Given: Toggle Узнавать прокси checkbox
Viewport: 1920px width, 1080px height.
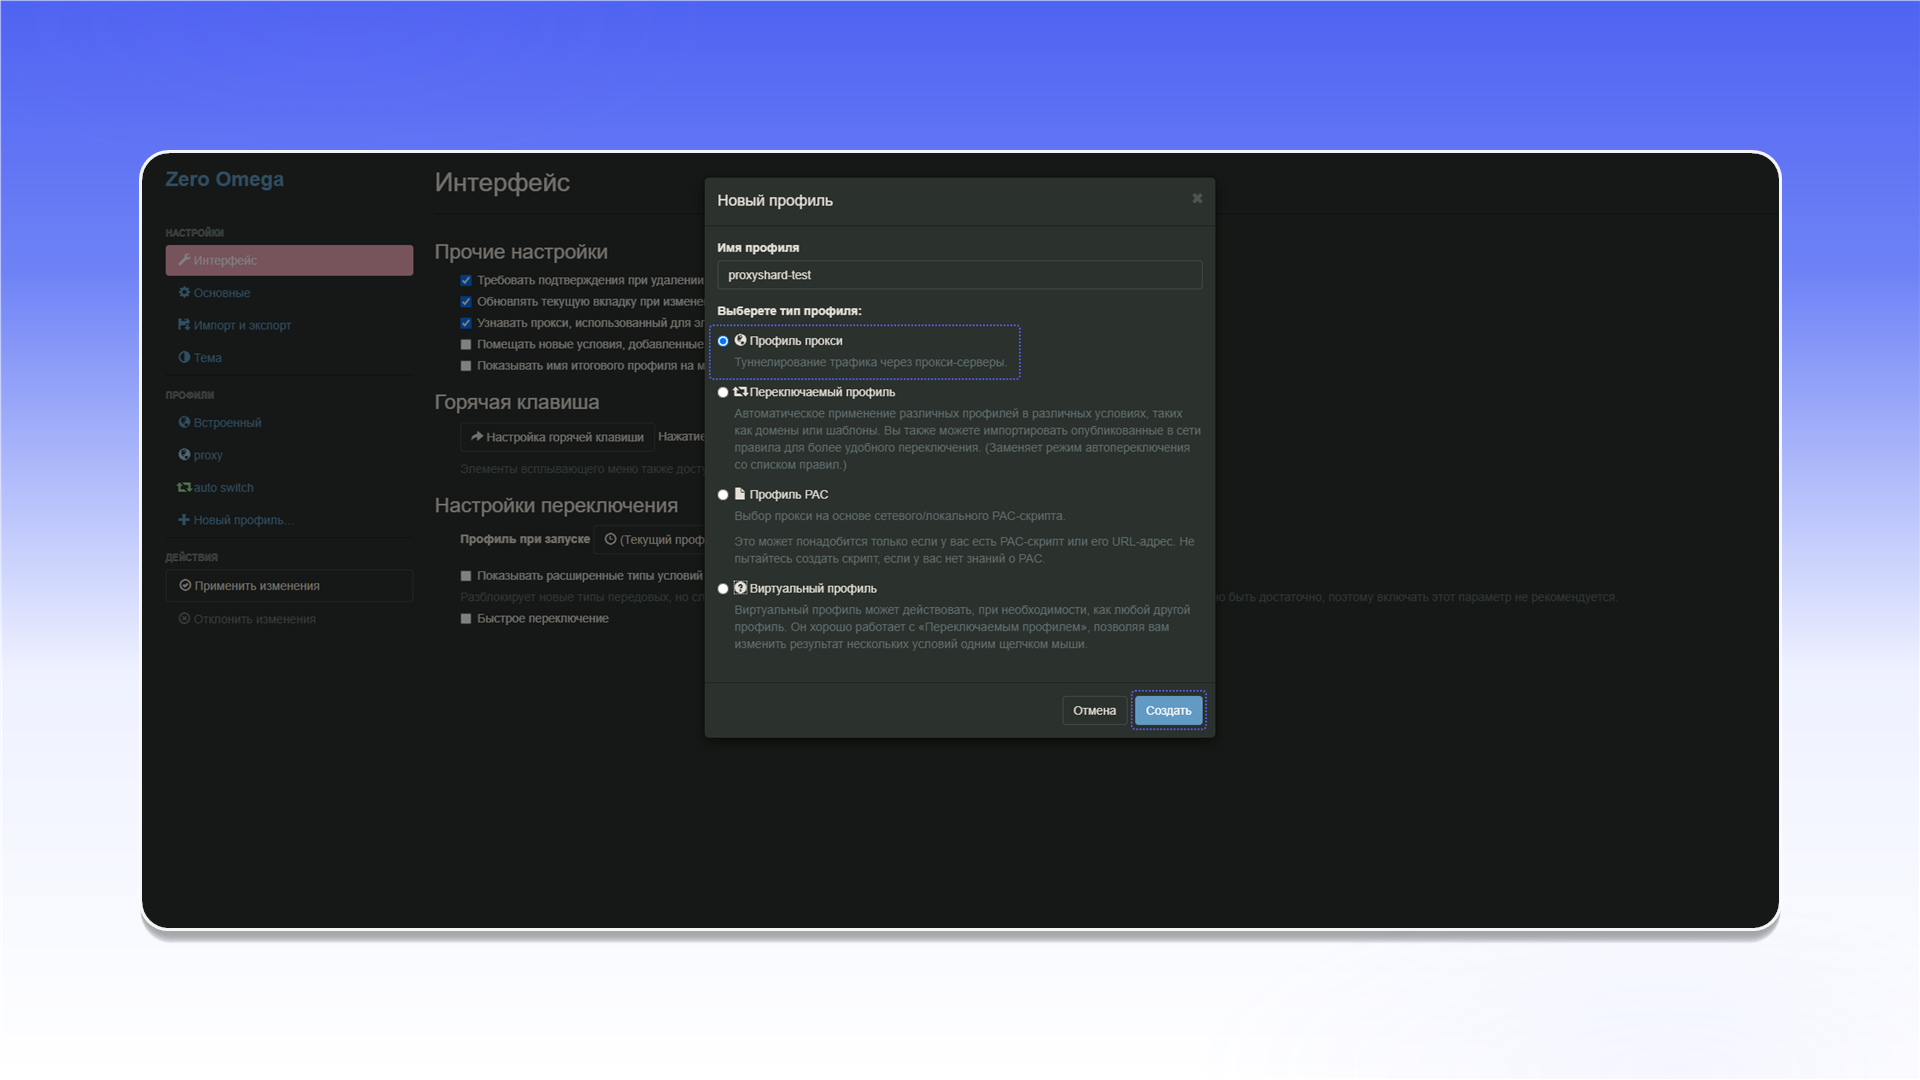Looking at the screenshot, I should 466,323.
